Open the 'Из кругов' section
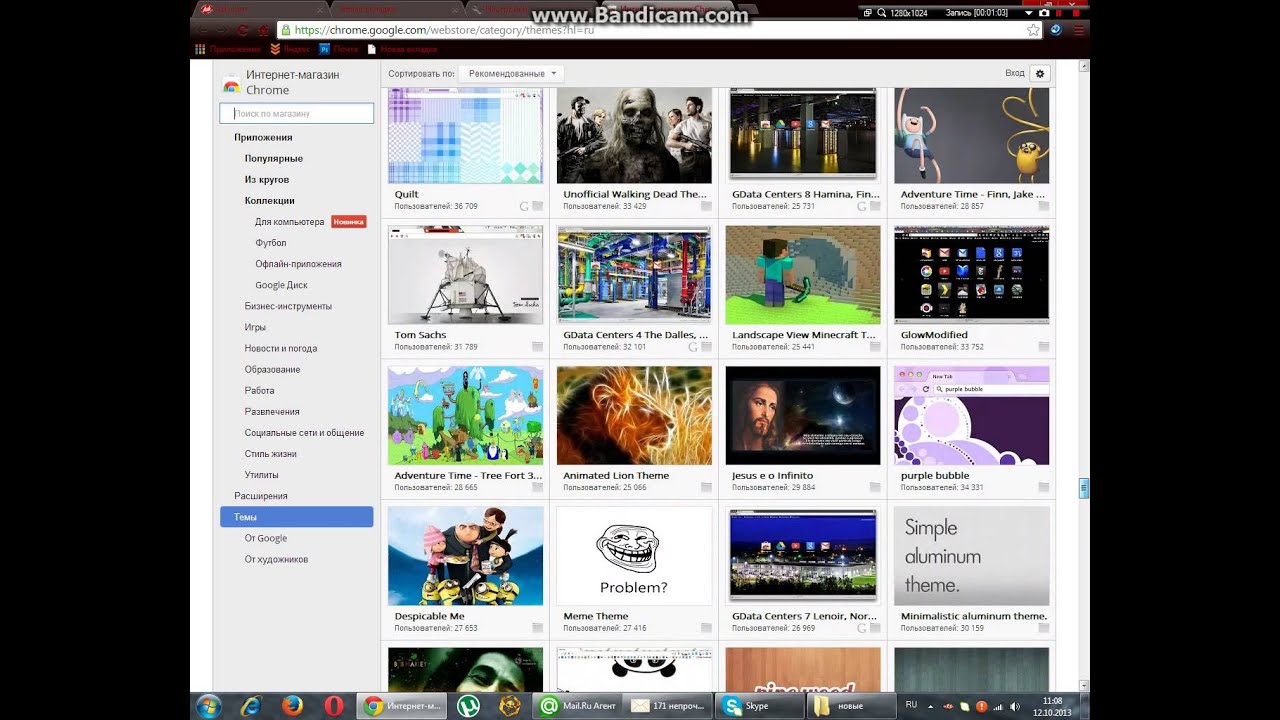 (x=267, y=179)
